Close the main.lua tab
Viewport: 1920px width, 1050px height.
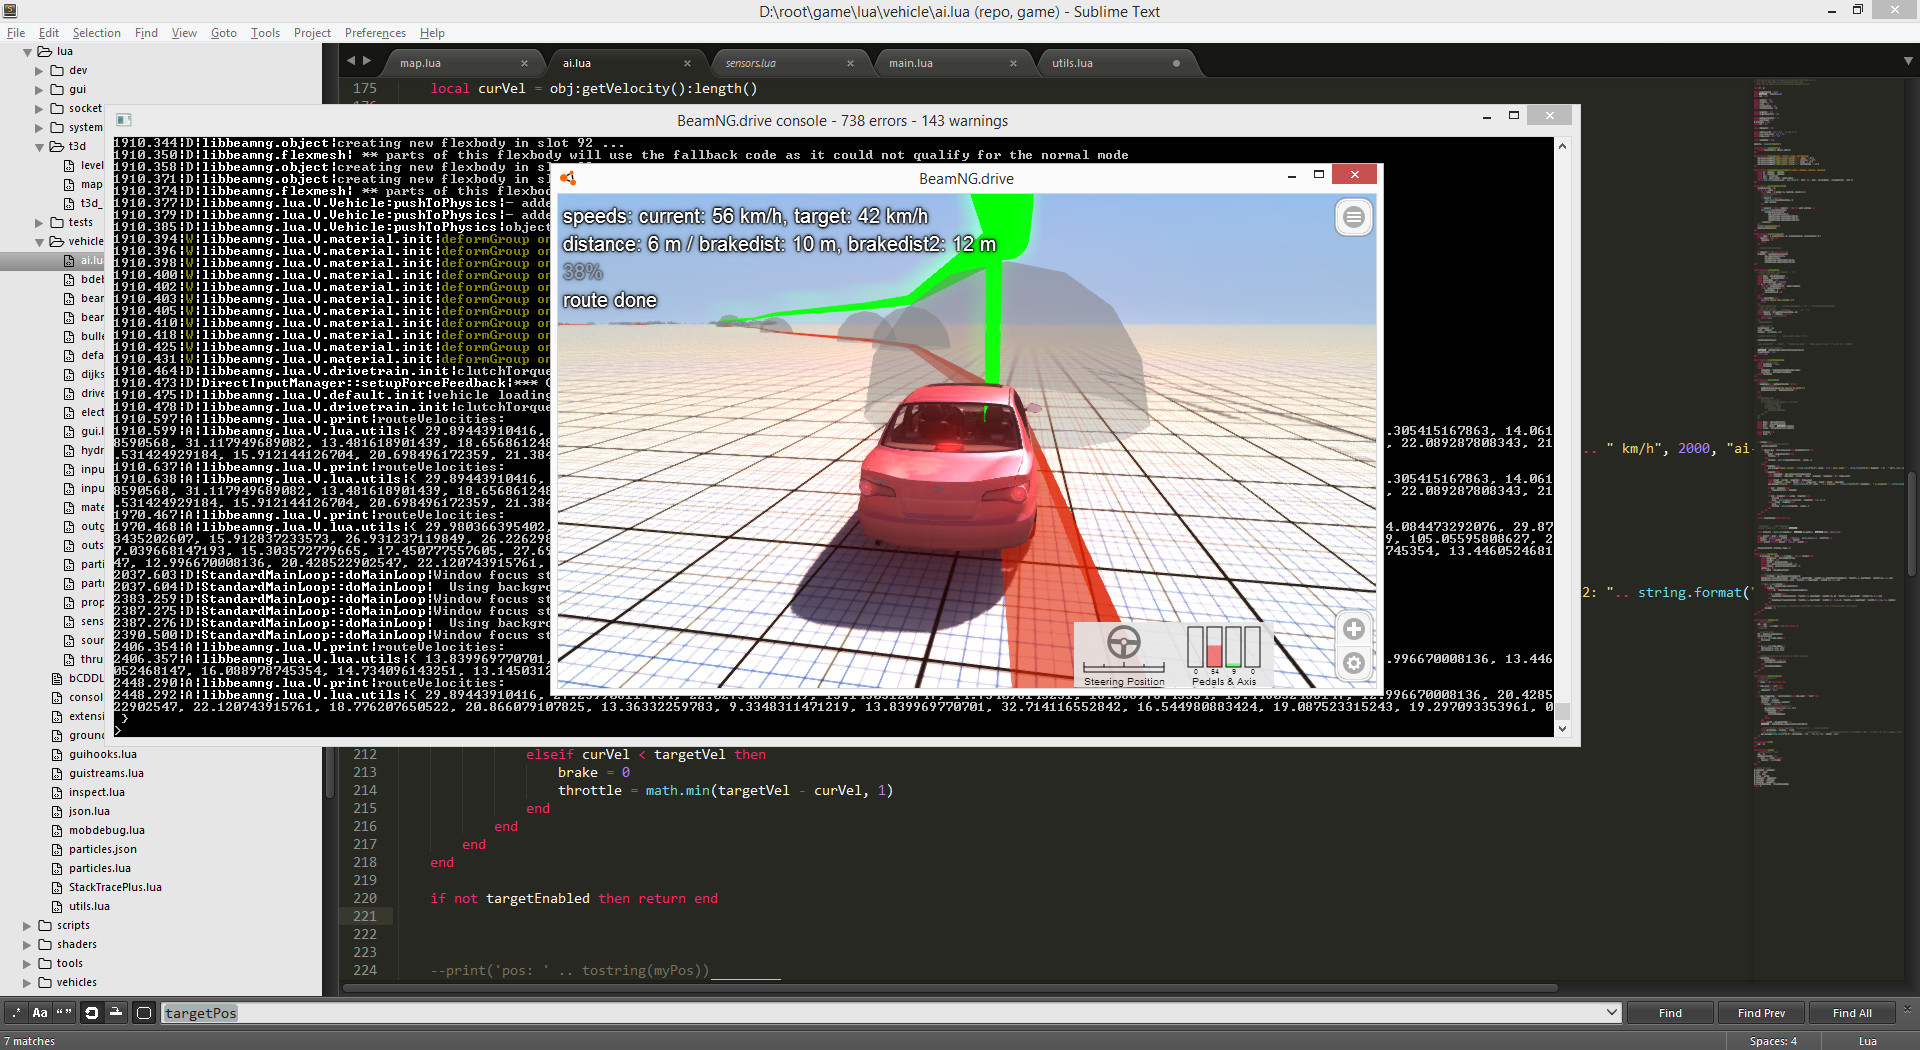[x=1013, y=63]
